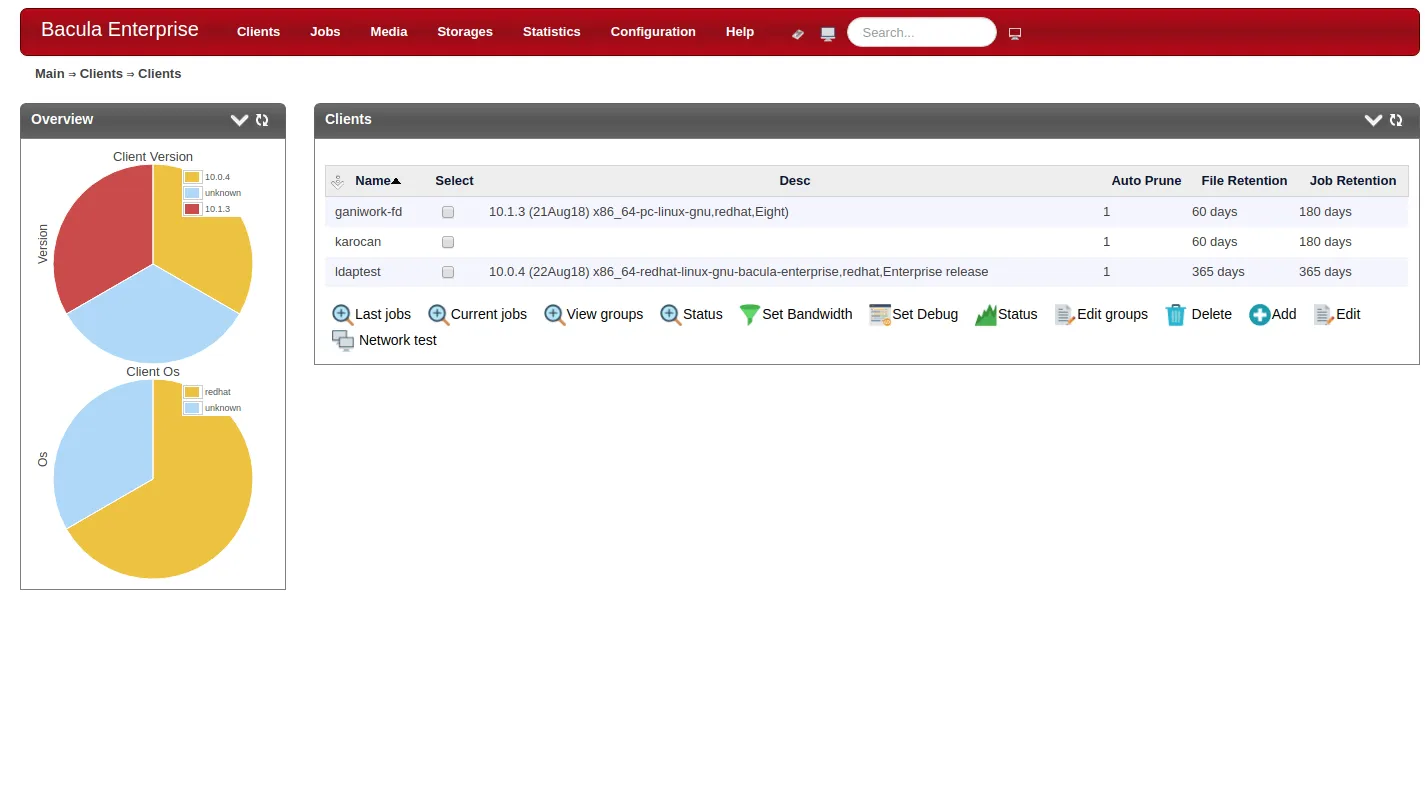Click the karocan client name
This screenshot has height=793, width=1425.
point(358,242)
